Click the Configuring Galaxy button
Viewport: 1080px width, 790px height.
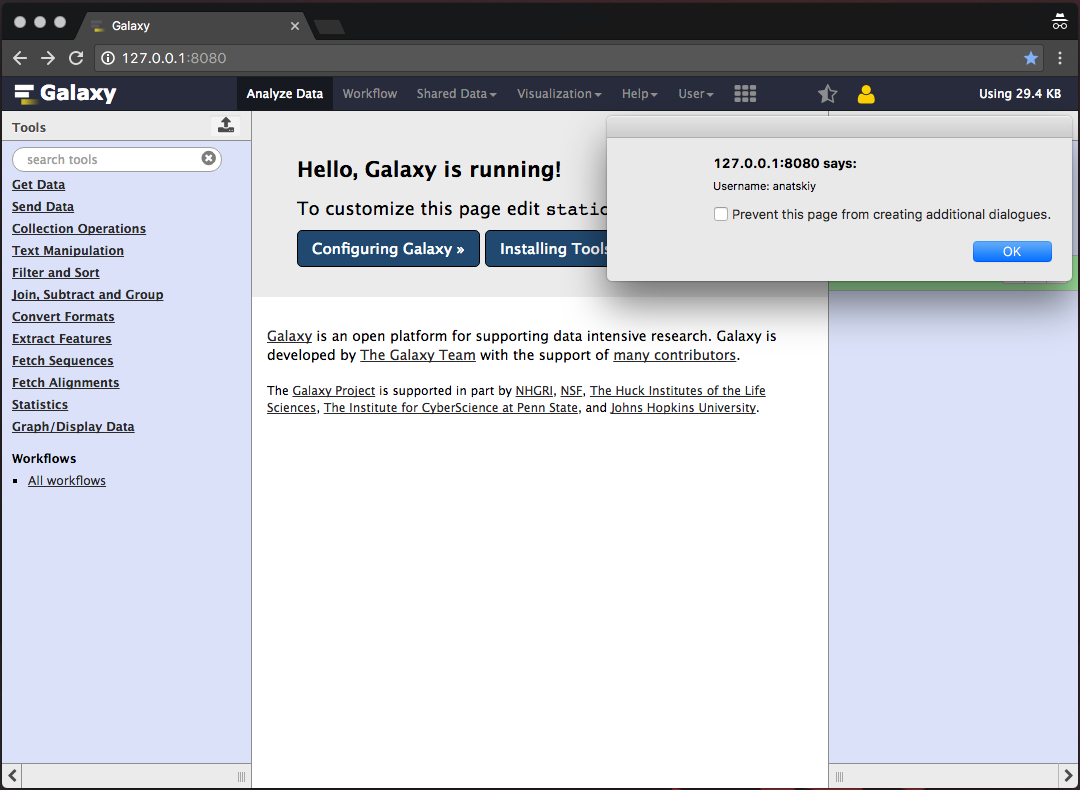click(388, 249)
